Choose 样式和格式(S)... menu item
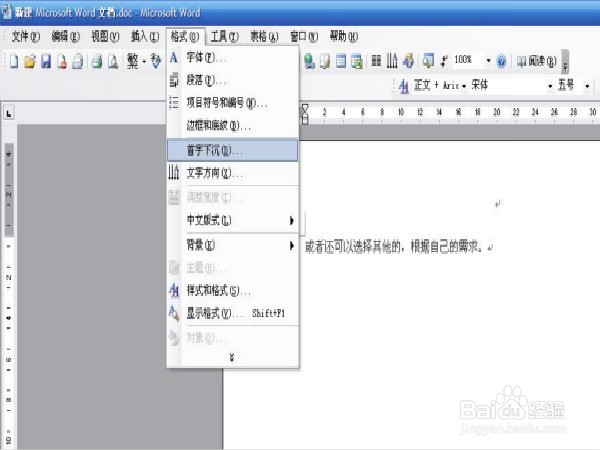The width and height of the screenshot is (600, 450). 233,291
